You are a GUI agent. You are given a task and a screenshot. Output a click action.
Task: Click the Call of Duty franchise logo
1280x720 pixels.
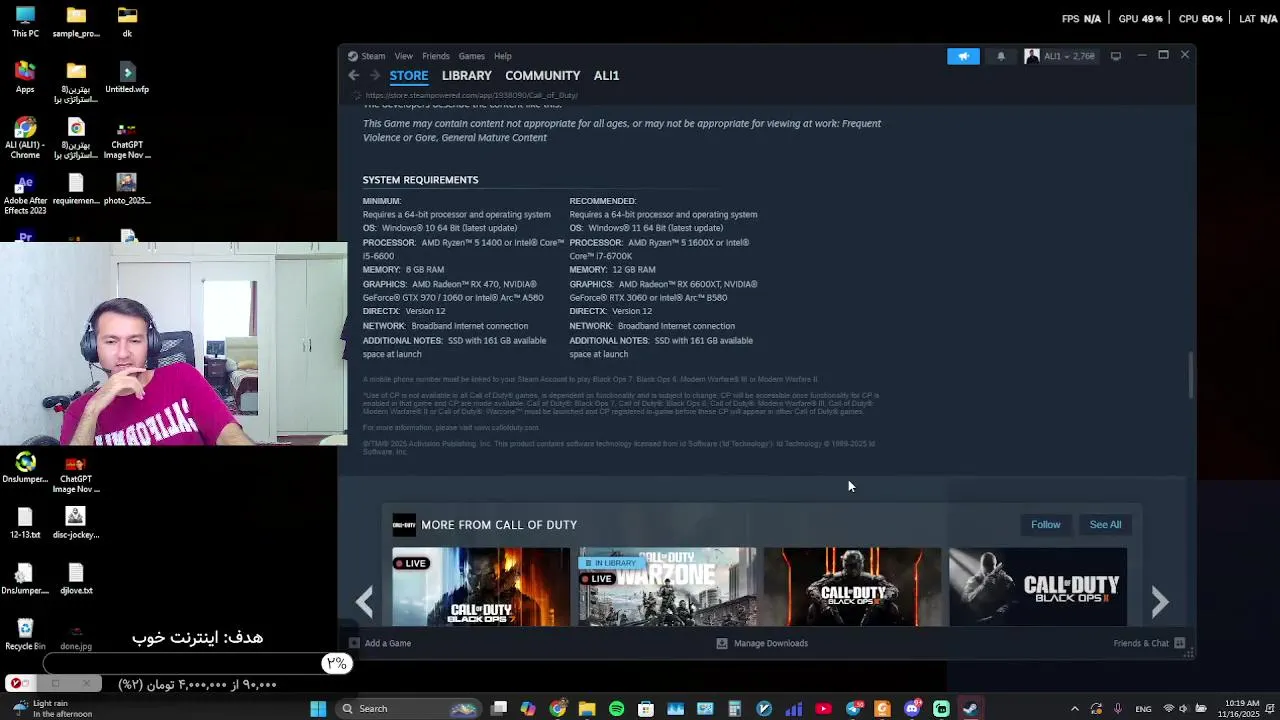coord(404,525)
